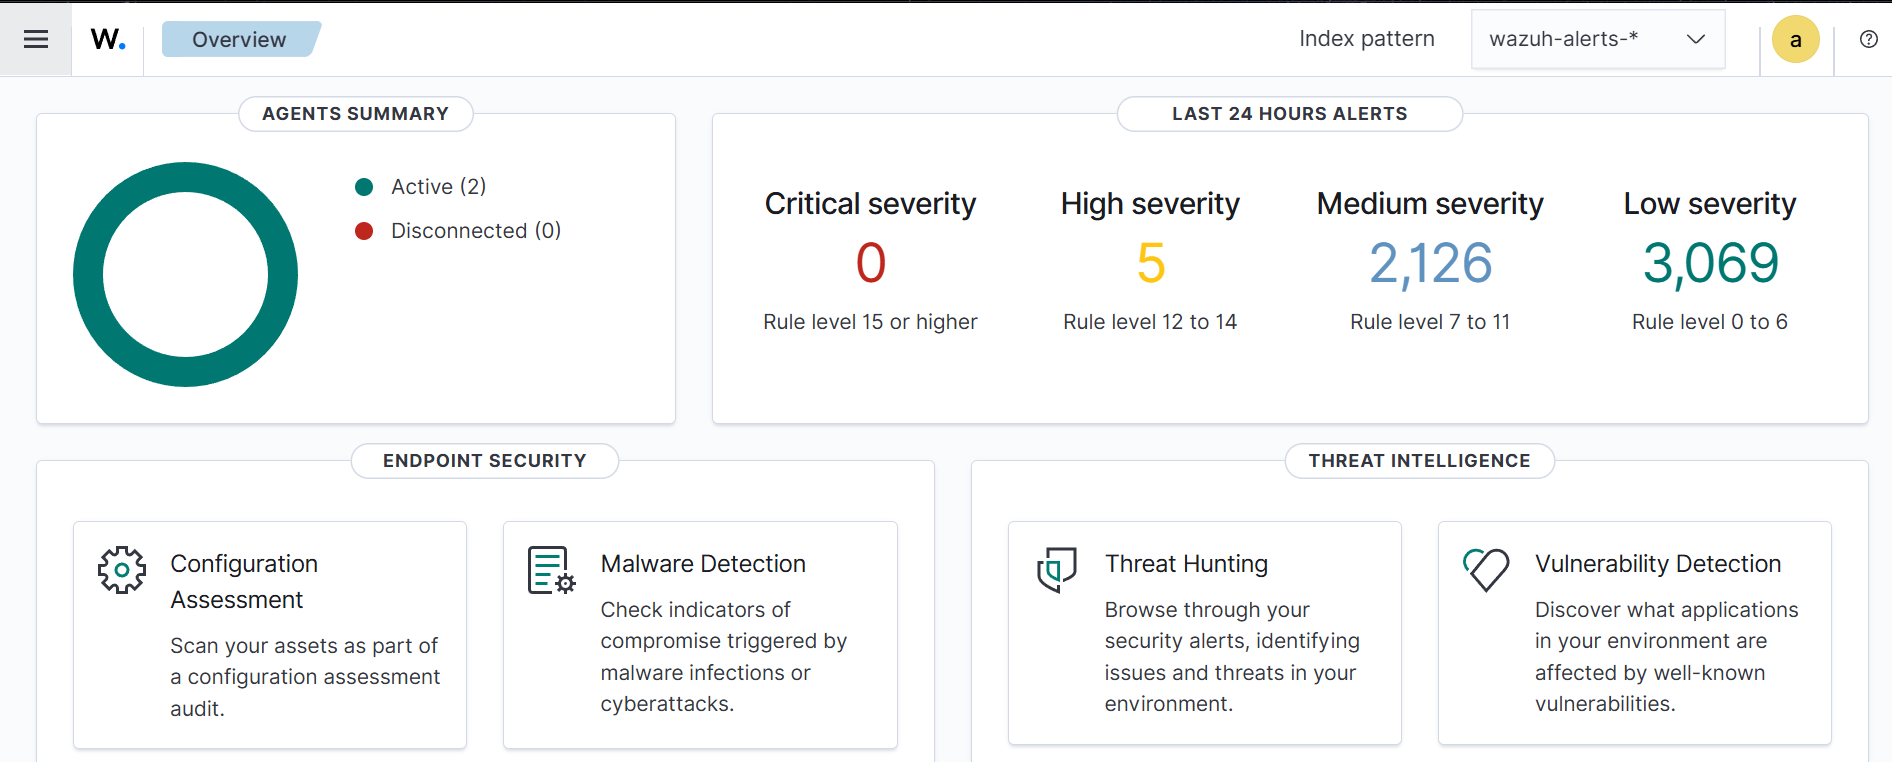This screenshot has width=1892, height=762.
Task: Click 'Check indicators of compromise' description
Action: click(x=724, y=657)
